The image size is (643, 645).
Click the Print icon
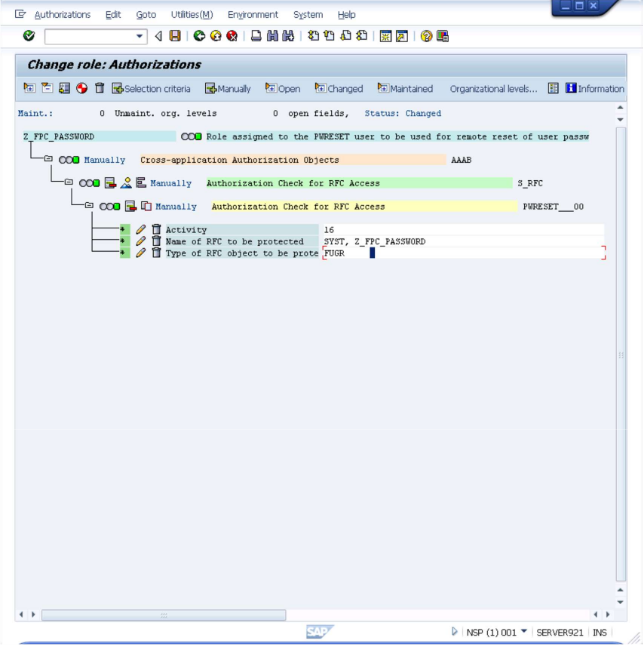tap(256, 36)
